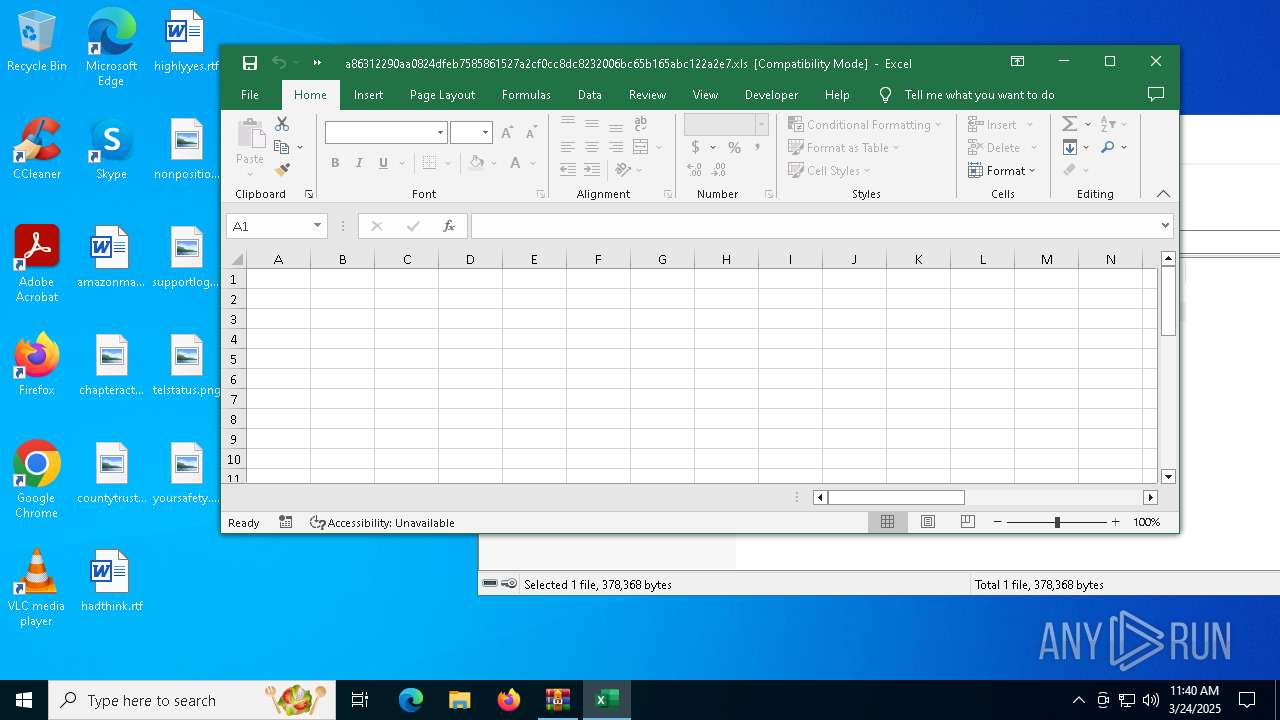Click the Insert Function fx icon
The height and width of the screenshot is (720, 1280).
click(x=449, y=226)
